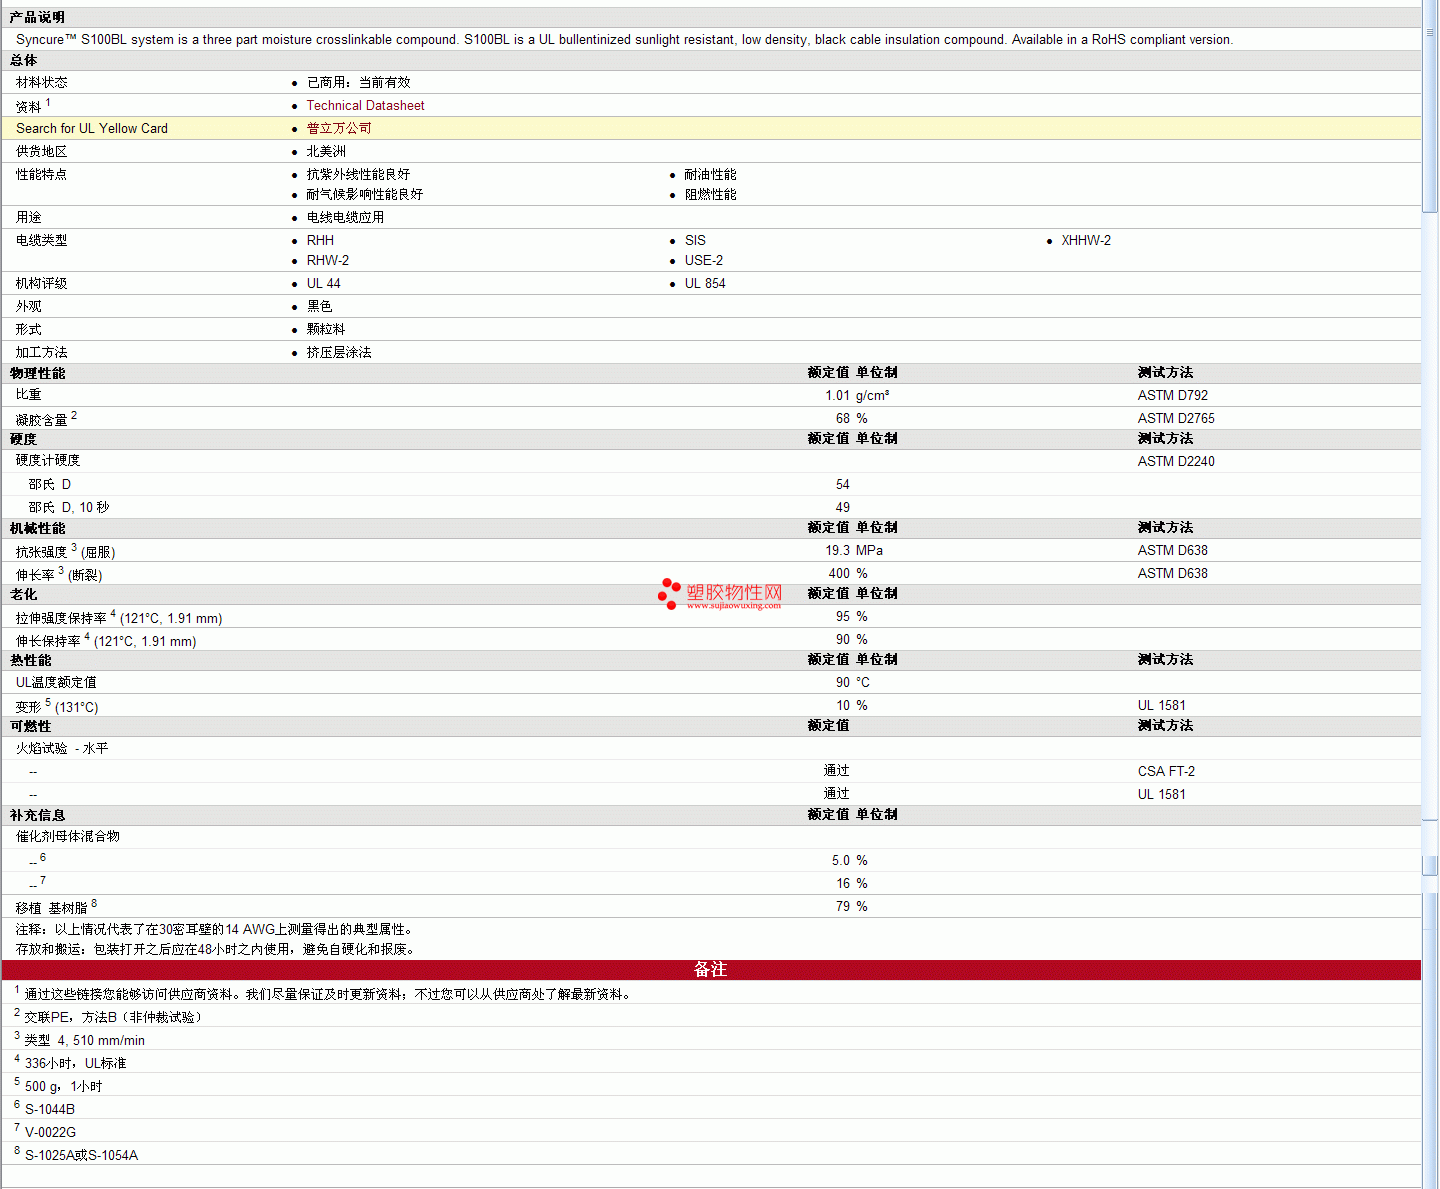Select the 抗紫外线性能良好 feature item

coord(358,174)
